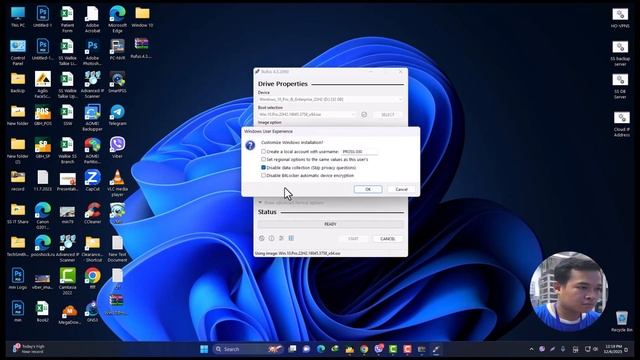Select New Text Document desktop file
Image resolution: width=640 pixels, height=360 pixels.
tap(117, 249)
